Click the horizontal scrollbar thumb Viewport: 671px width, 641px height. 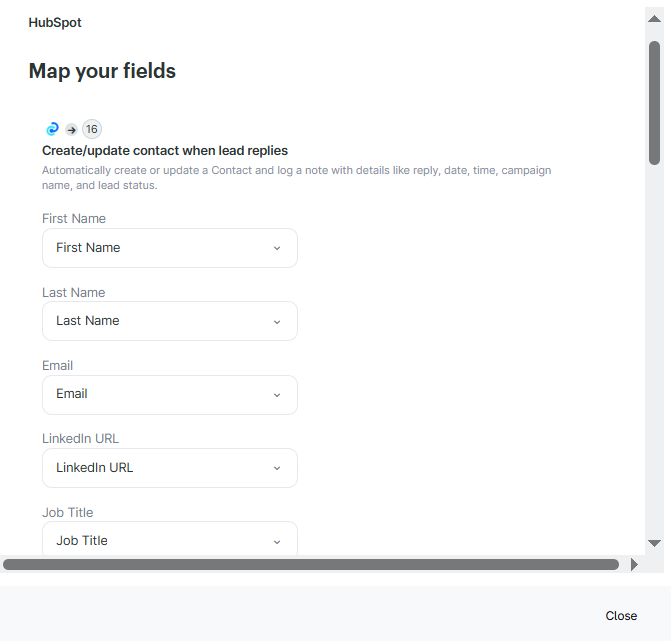[x=310, y=565]
